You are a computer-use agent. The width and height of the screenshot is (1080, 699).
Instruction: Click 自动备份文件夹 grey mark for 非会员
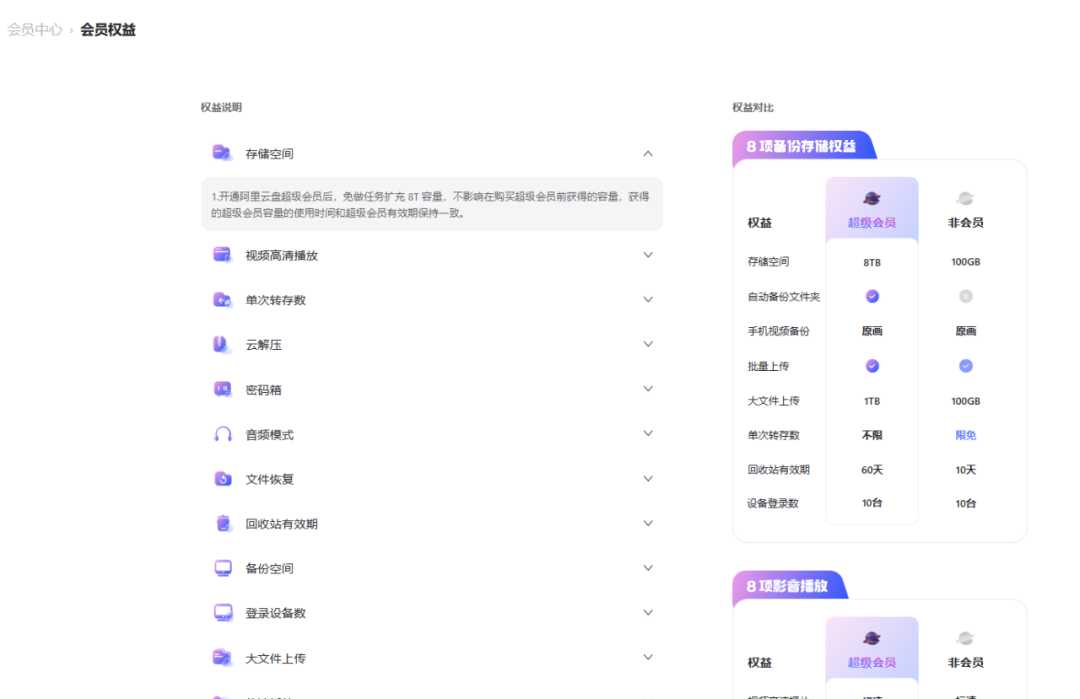(966, 296)
